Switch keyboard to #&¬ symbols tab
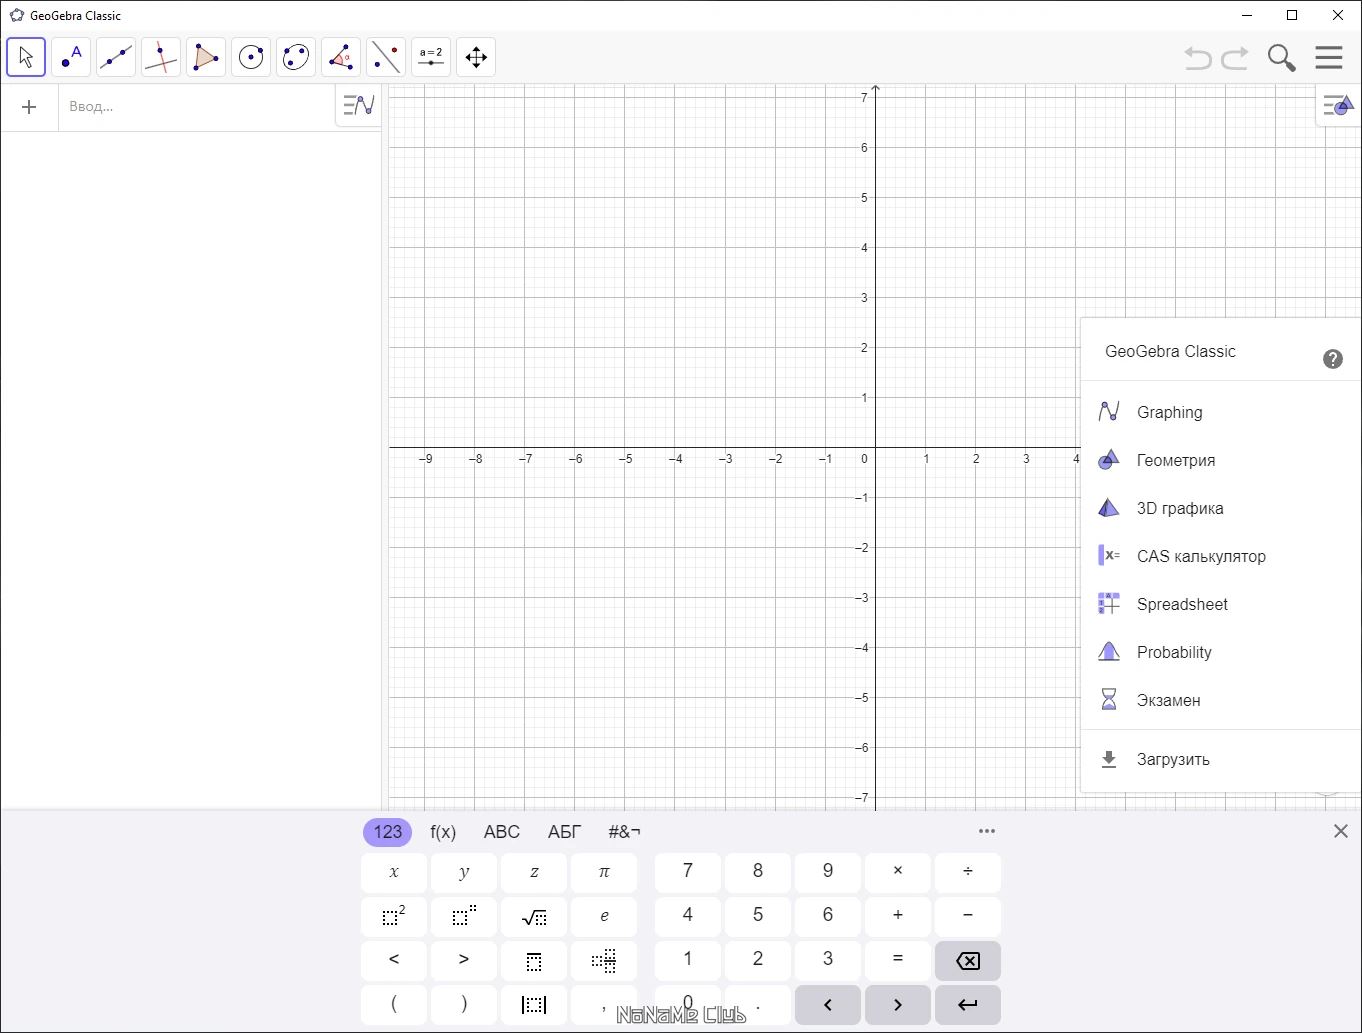 coord(625,832)
